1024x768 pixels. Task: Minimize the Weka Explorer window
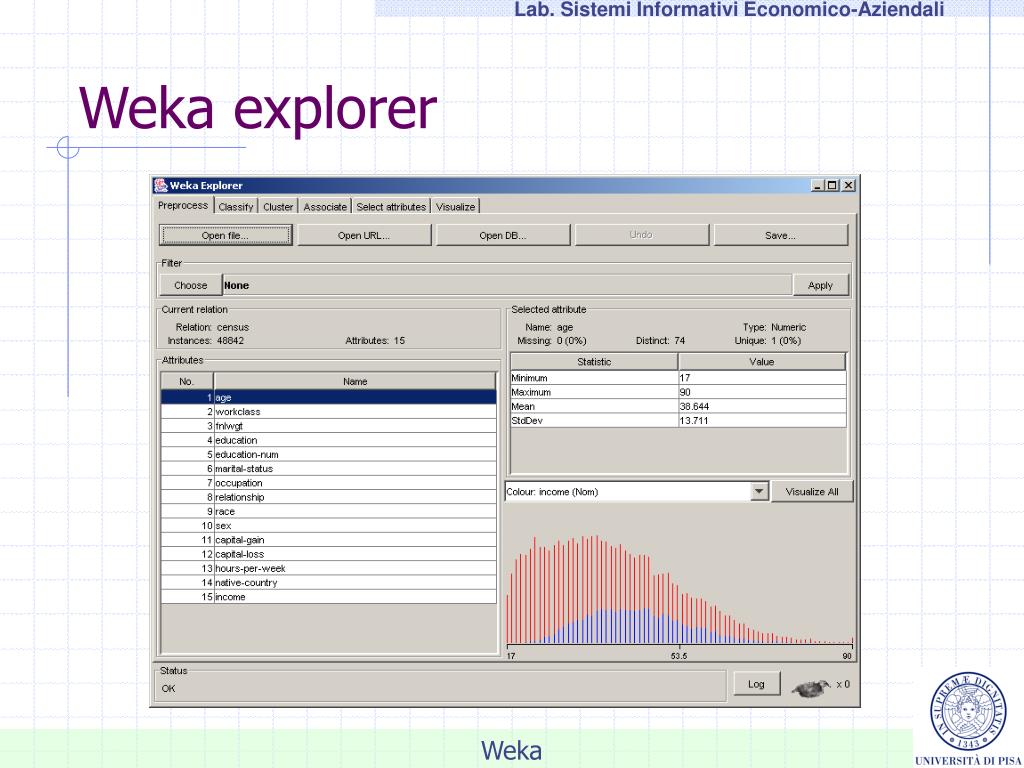point(818,185)
